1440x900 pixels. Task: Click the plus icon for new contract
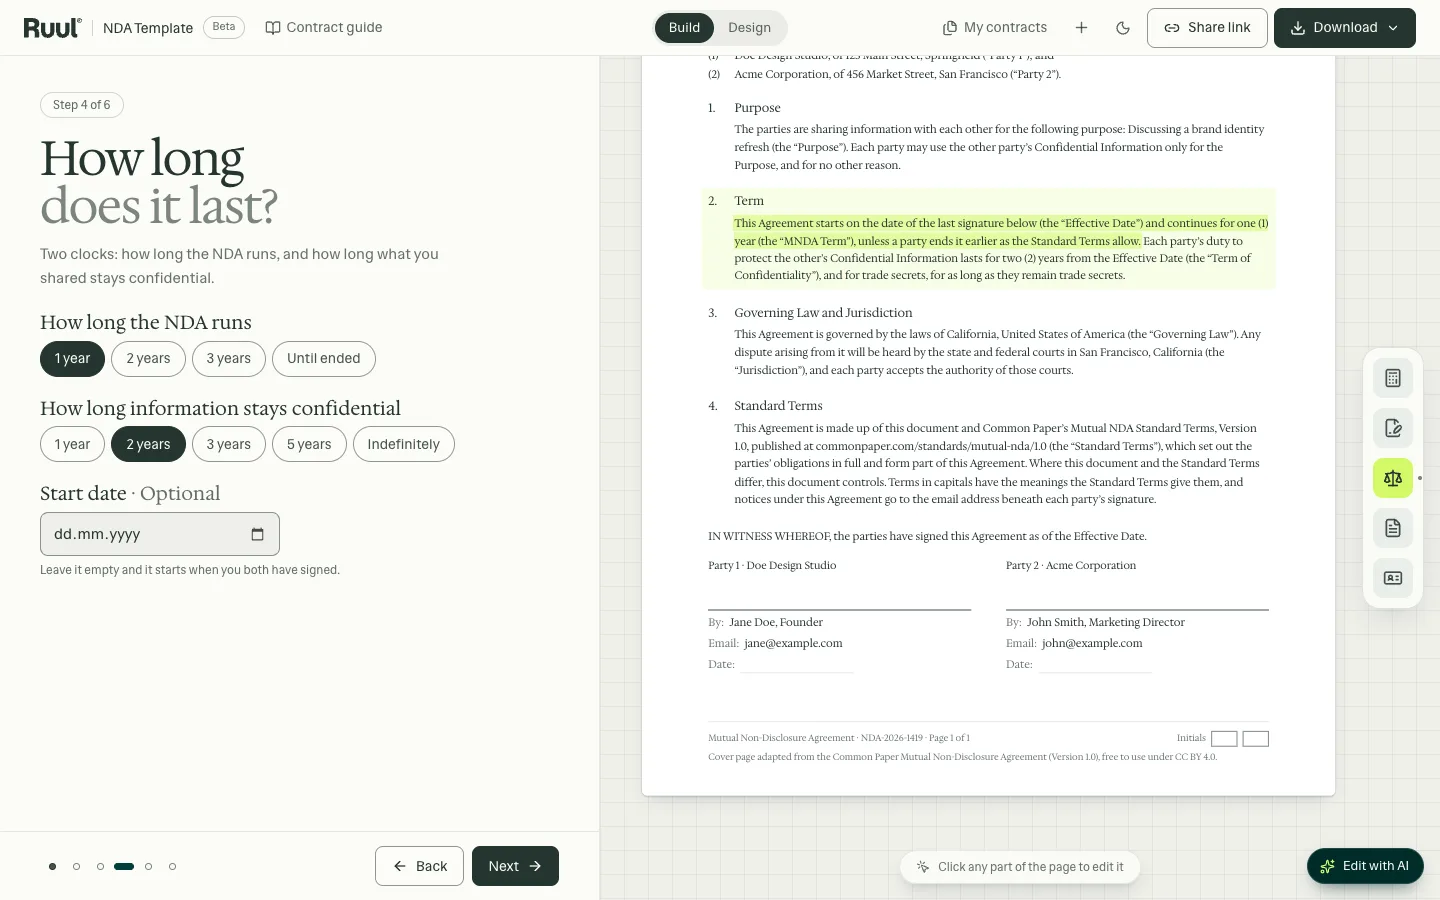pos(1081,28)
